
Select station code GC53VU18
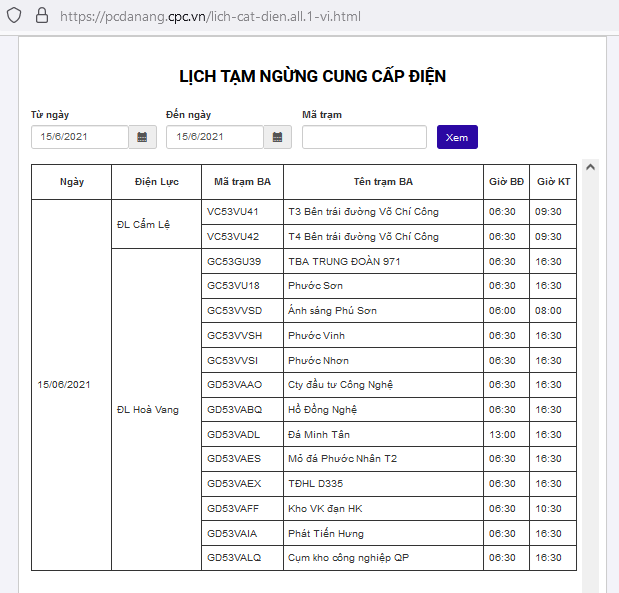(x=233, y=286)
